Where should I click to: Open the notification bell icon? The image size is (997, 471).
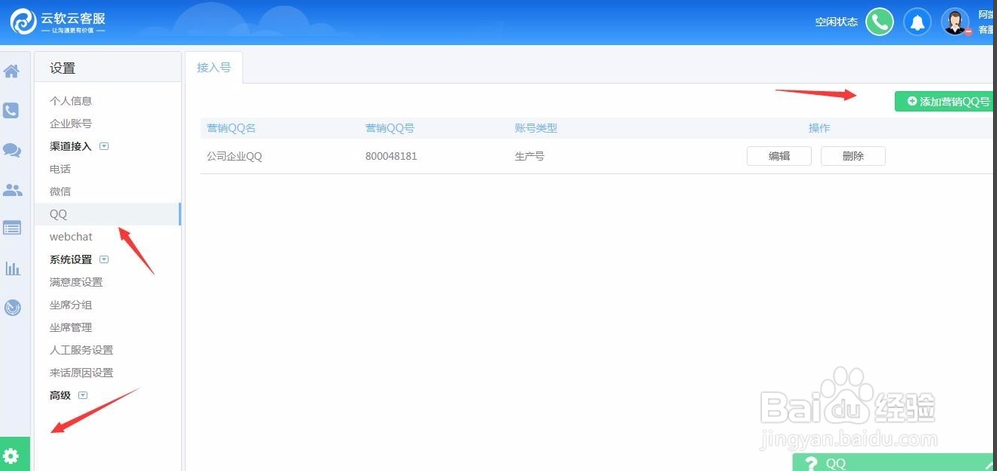coord(917,22)
